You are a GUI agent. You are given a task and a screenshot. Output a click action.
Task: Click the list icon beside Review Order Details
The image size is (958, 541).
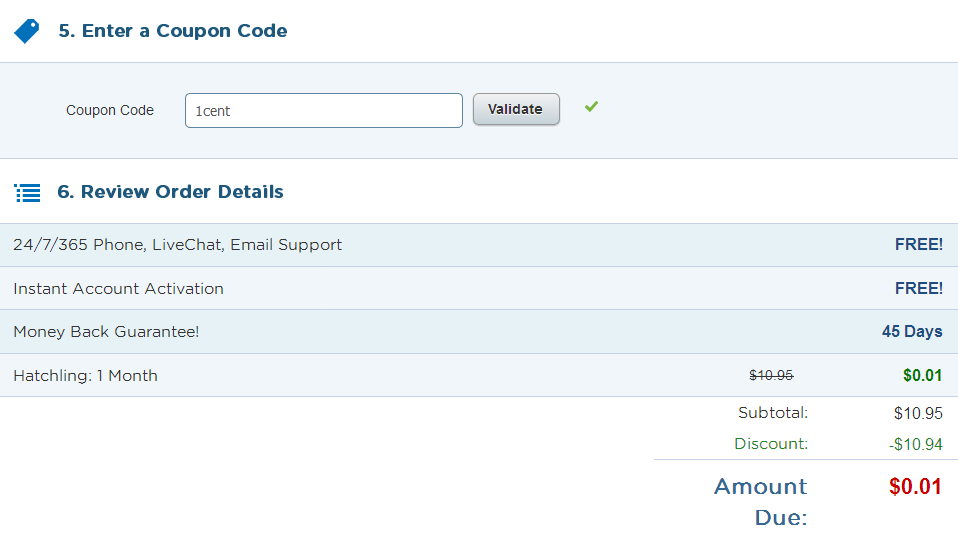(27, 192)
